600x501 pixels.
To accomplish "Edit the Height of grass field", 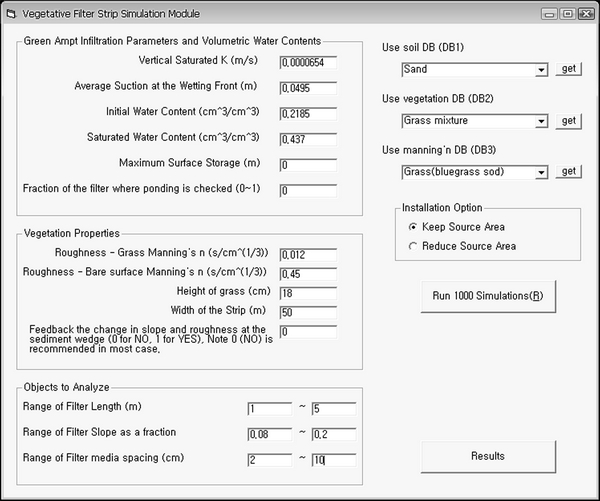I will [x=308, y=293].
